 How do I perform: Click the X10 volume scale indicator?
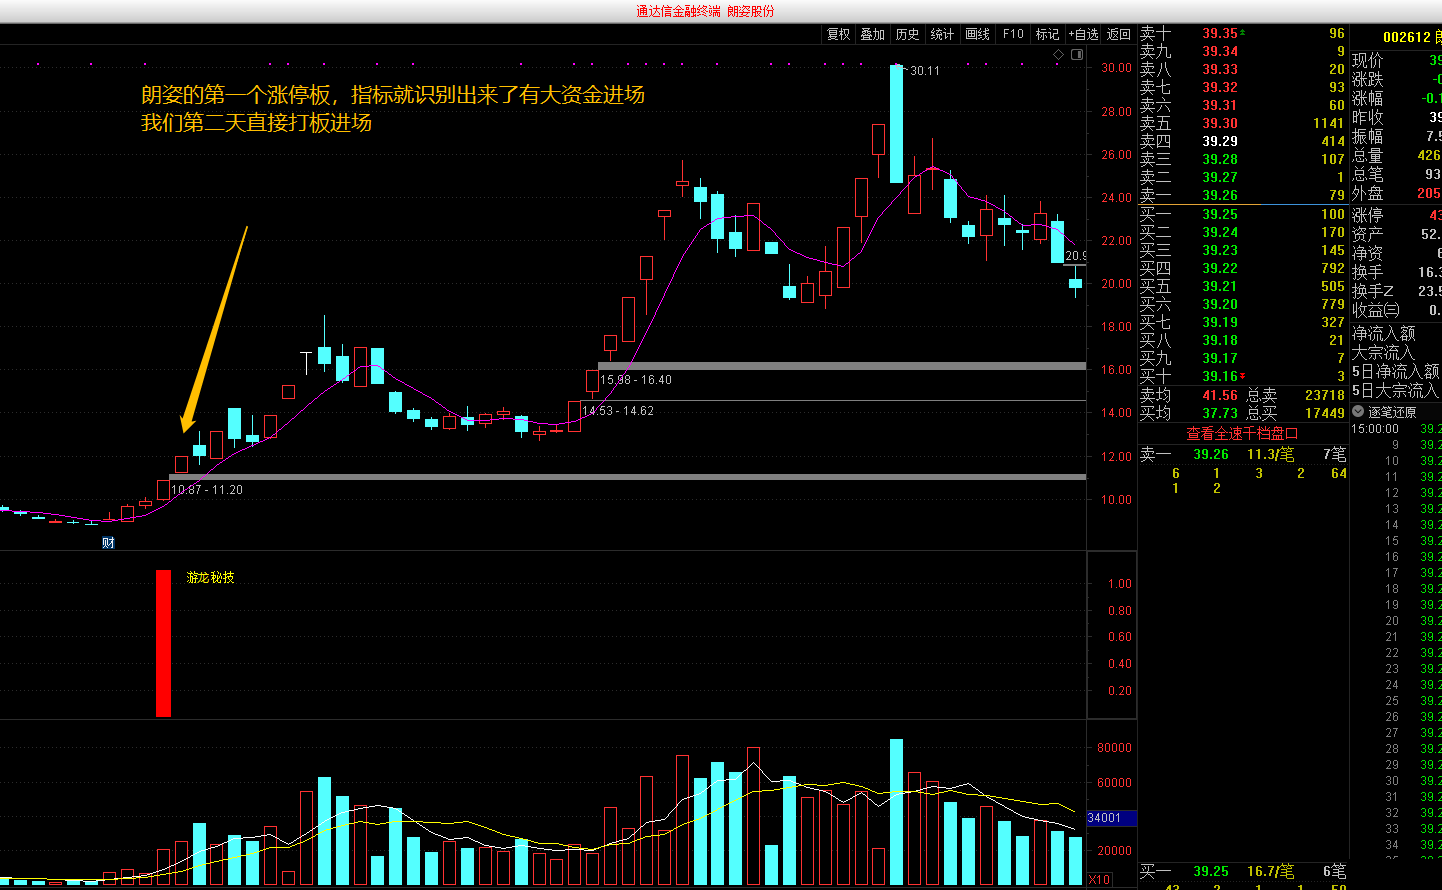pos(1099,880)
